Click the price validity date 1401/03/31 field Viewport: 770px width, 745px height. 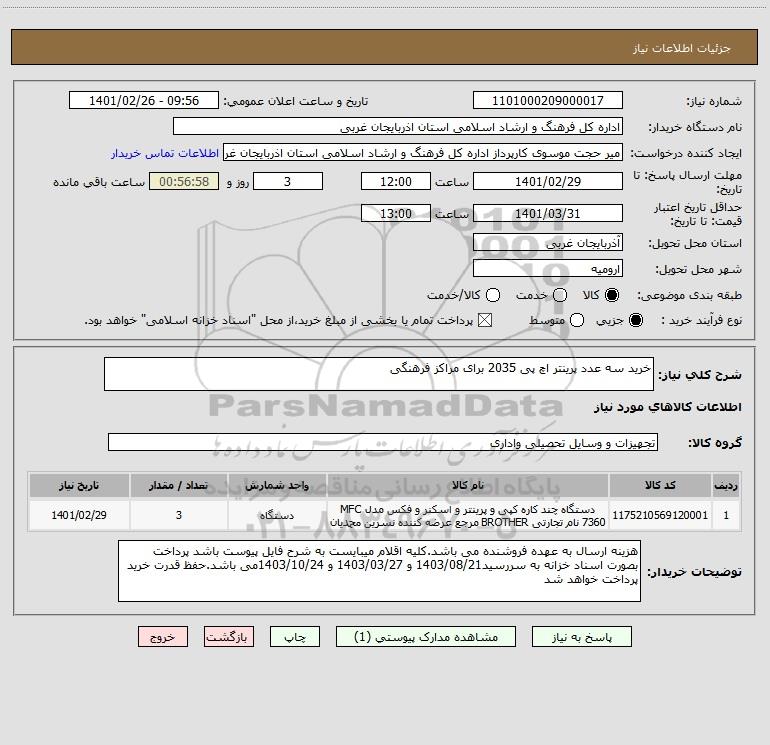point(548,213)
